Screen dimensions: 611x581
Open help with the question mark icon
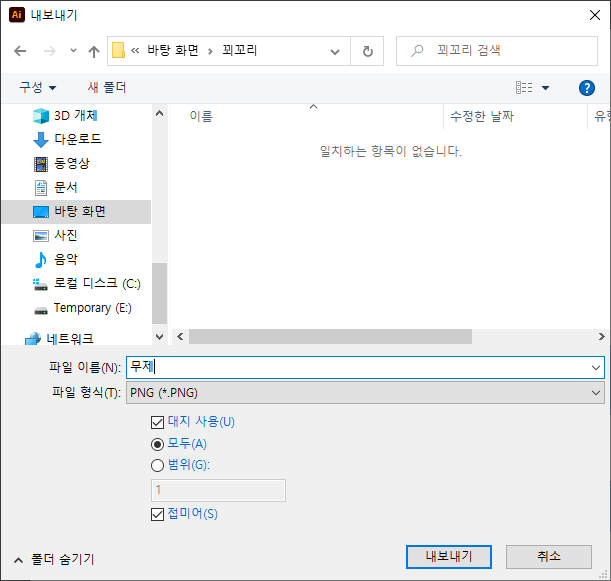click(x=586, y=88)
